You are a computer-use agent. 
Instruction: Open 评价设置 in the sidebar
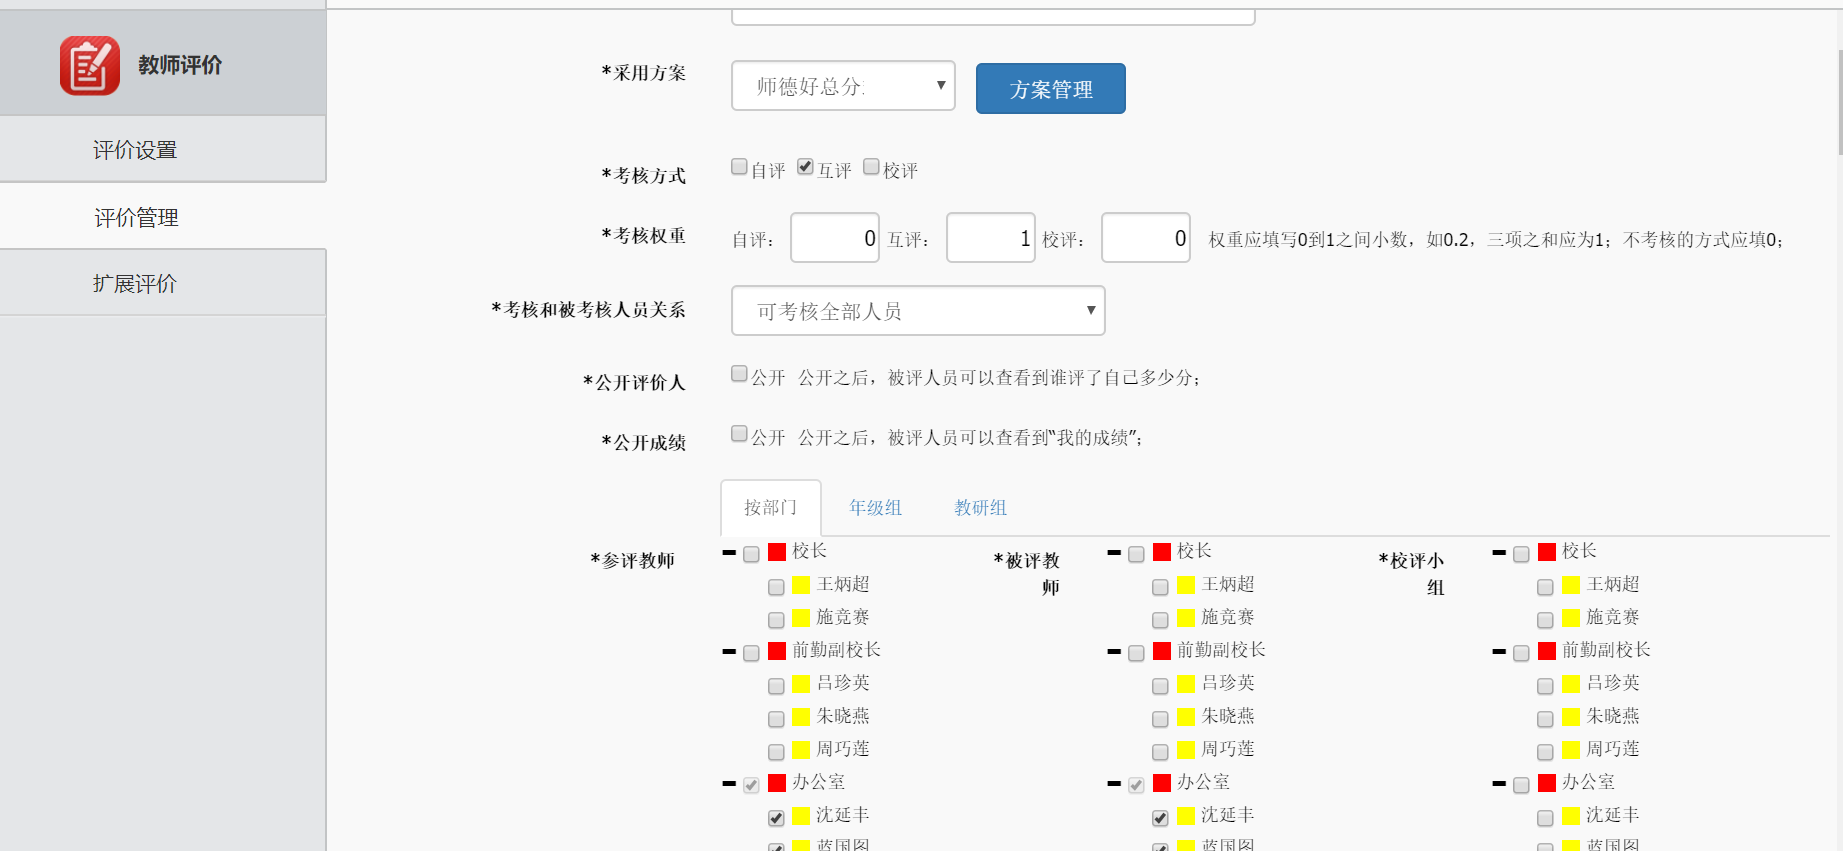click(135, 150)
